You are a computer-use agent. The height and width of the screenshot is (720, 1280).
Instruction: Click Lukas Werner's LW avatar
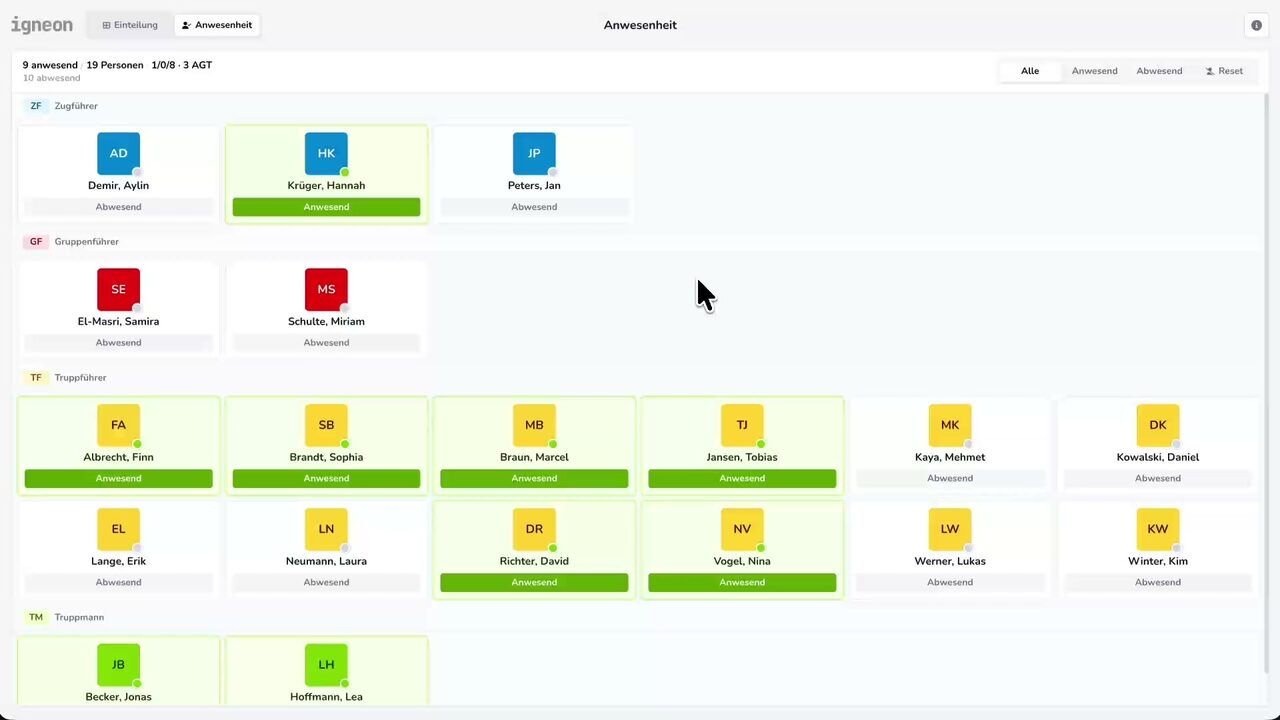pyautogui.click(x=950, y=529)
